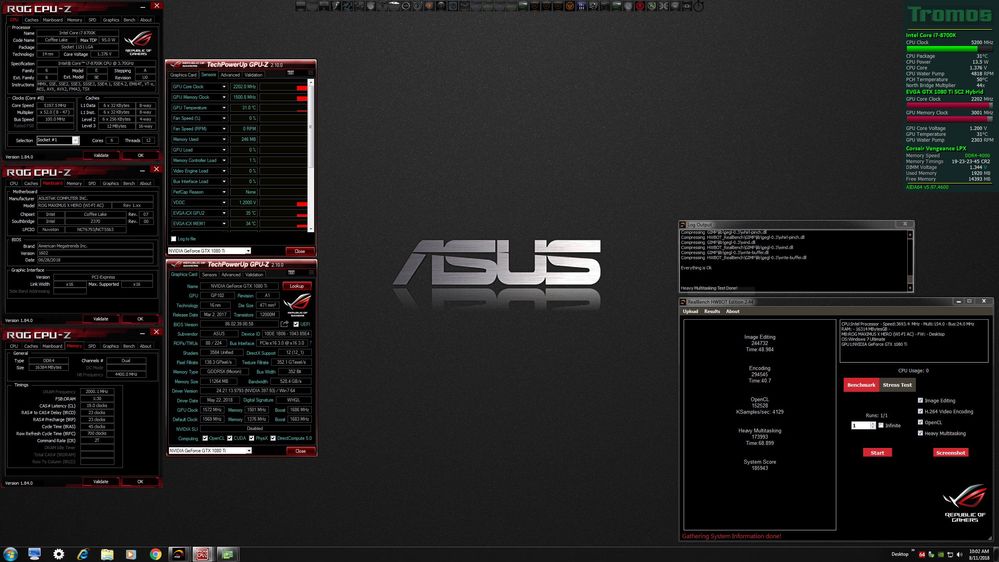
Task: Uncheck Image Editing in RealBench
Action: [920, 401]
